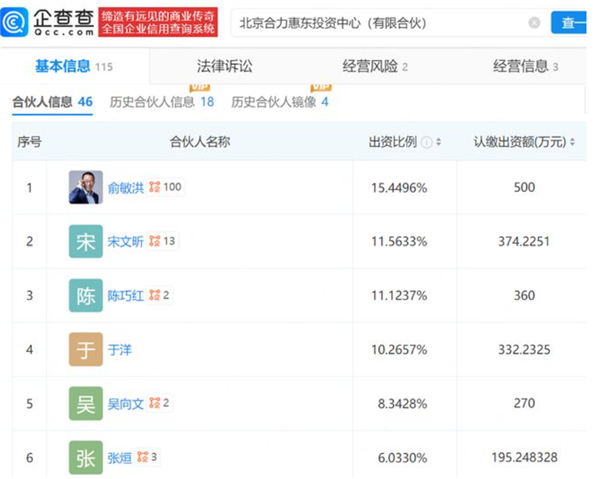Viewport: 600px width, 479px height.
Task: Click the 500 amount cell
Action: click(x=524, y=187)
